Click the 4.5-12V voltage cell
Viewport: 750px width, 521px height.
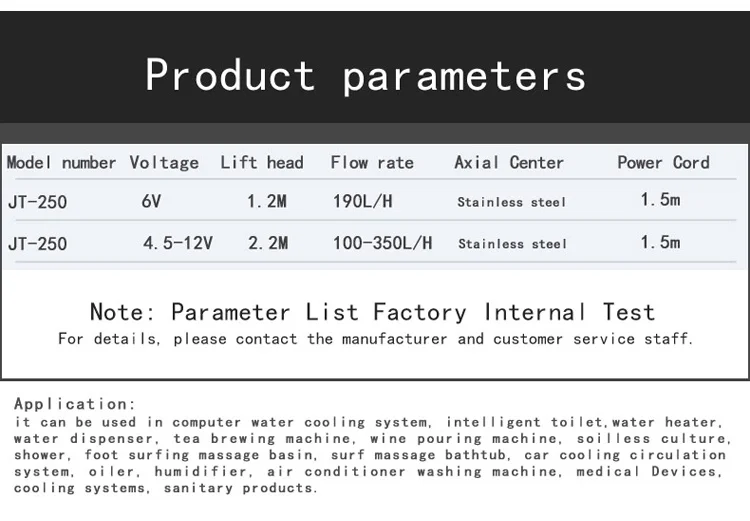(176, 243)
